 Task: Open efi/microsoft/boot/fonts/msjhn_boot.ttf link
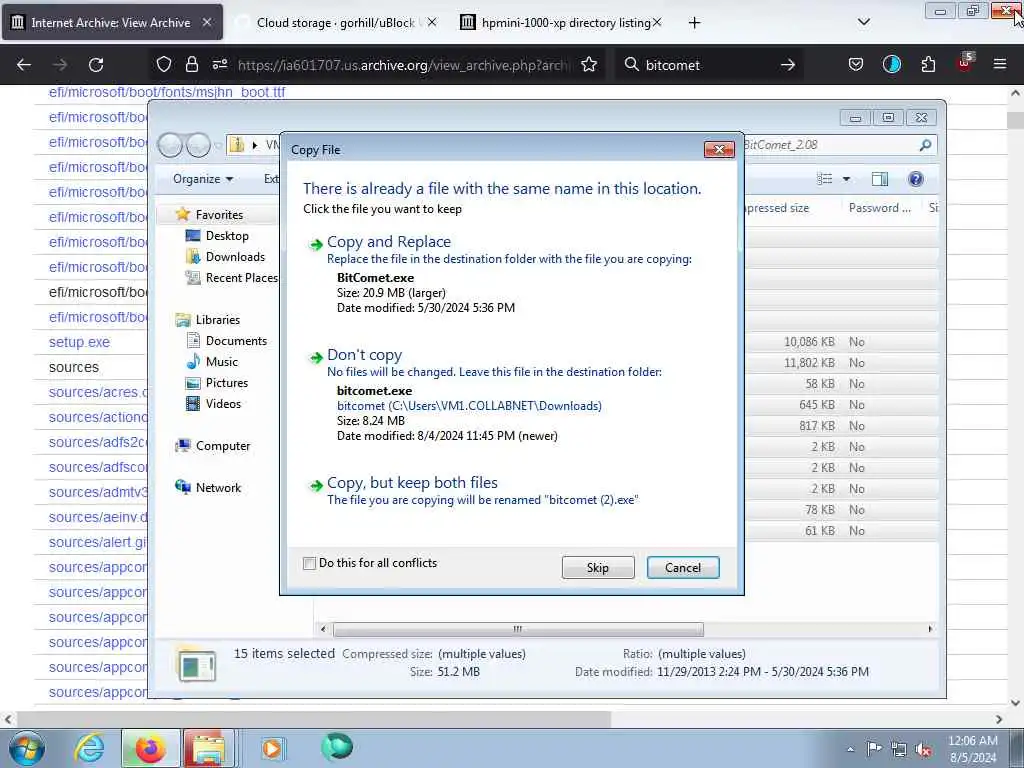[x=167, y=92]
